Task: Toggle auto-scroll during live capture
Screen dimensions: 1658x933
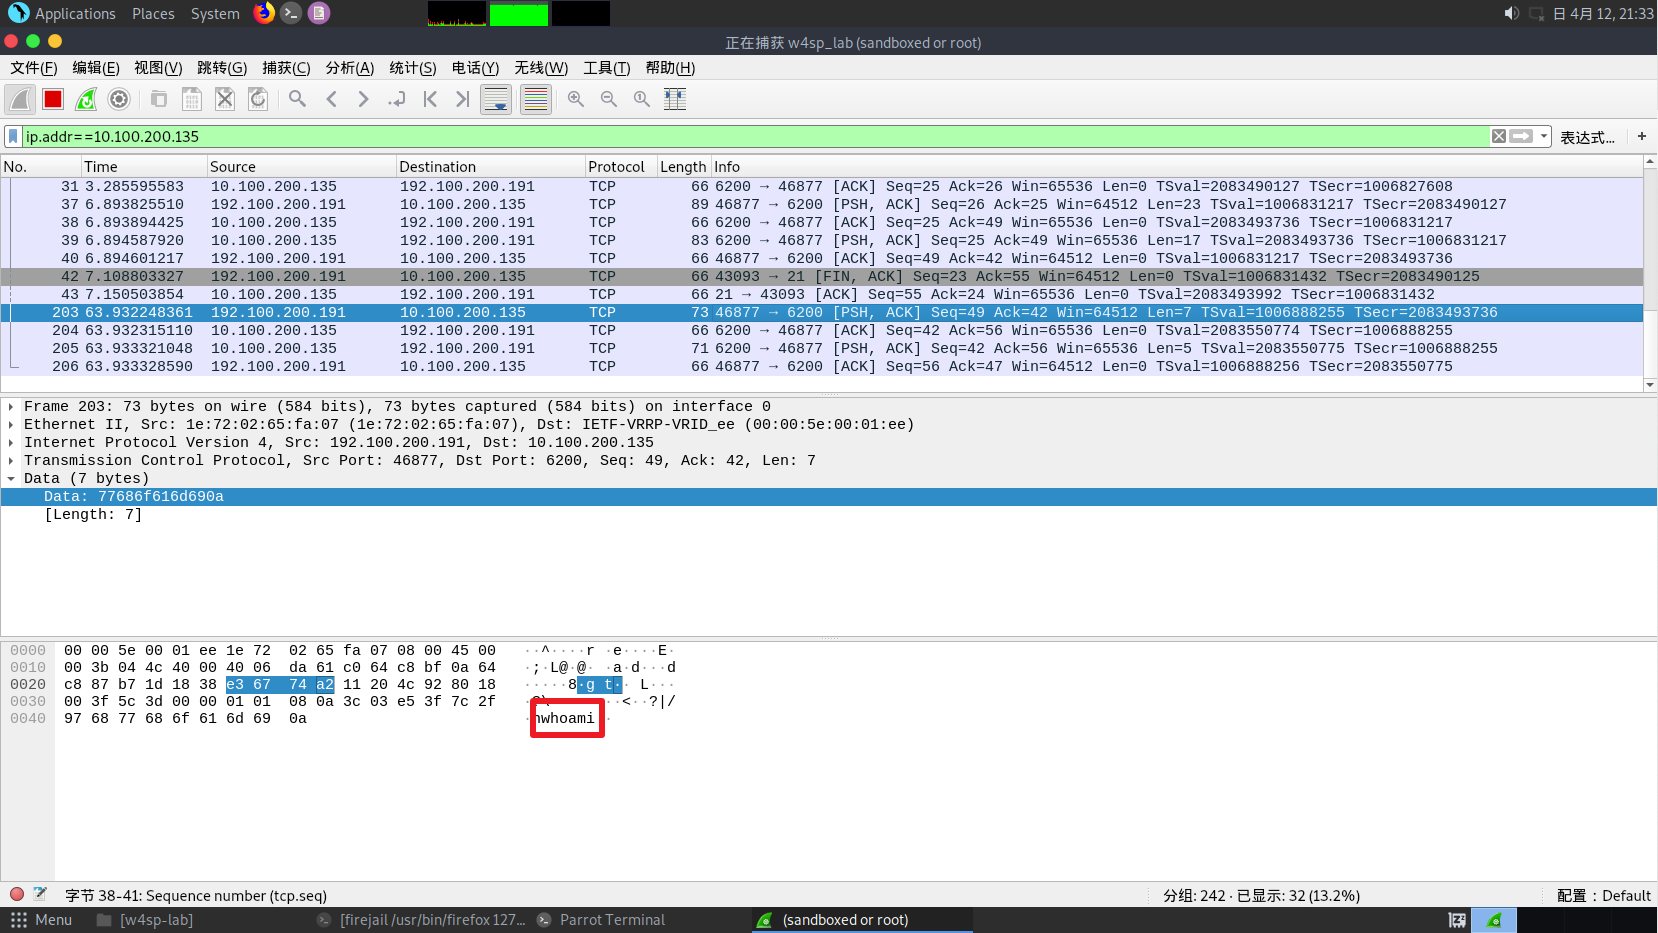Action: tap(496, 99)
